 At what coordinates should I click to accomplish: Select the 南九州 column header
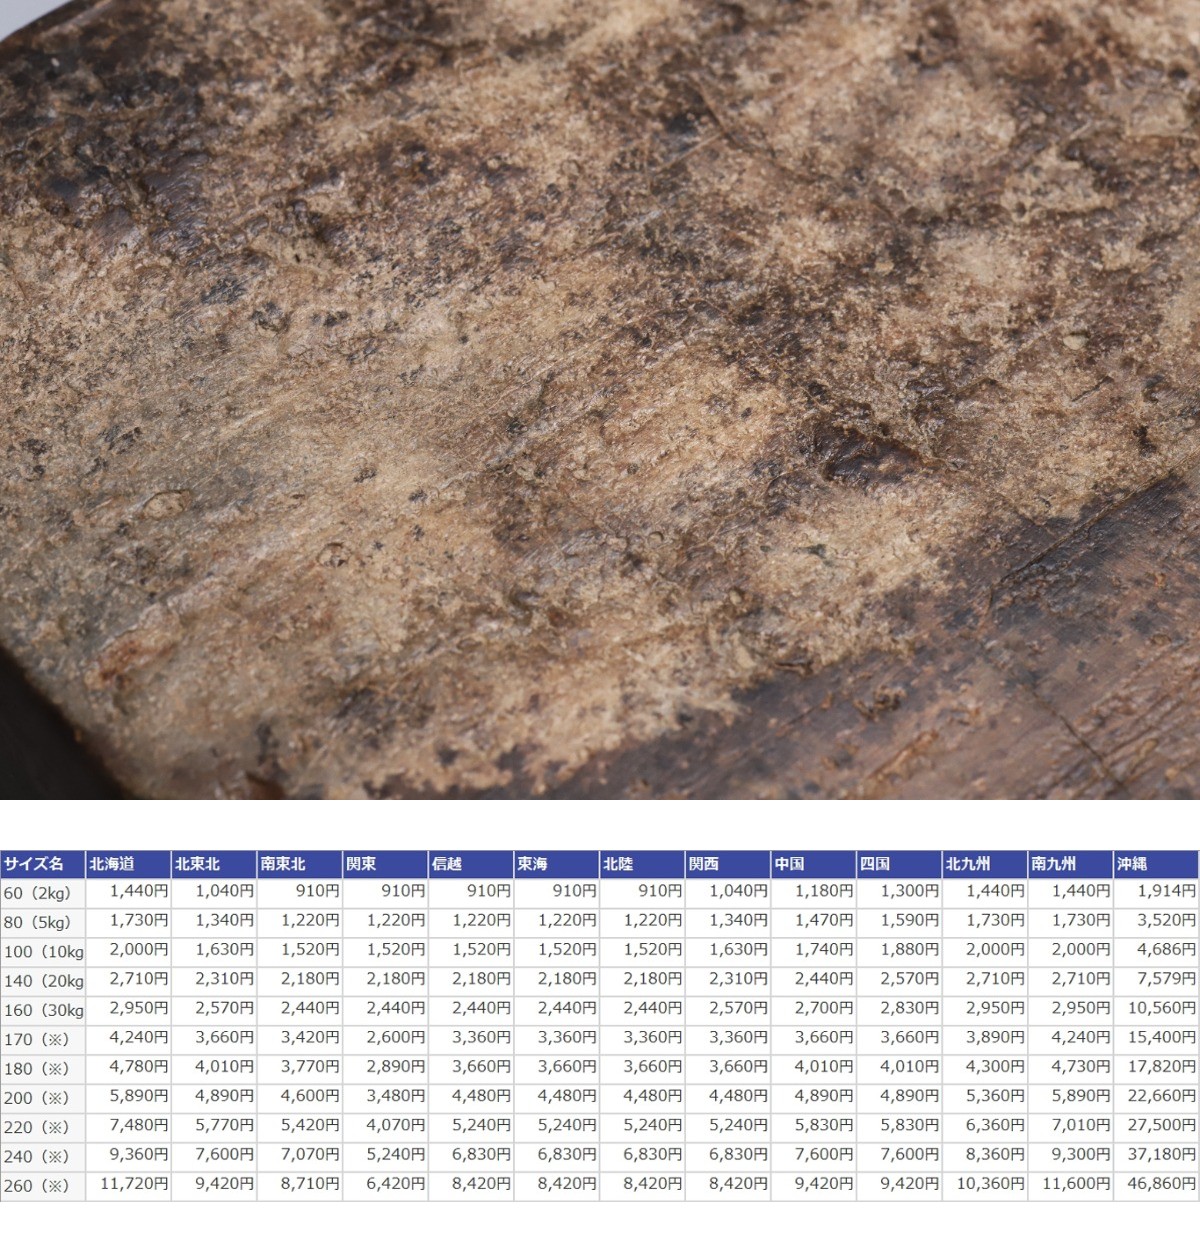pos(1070,864)
